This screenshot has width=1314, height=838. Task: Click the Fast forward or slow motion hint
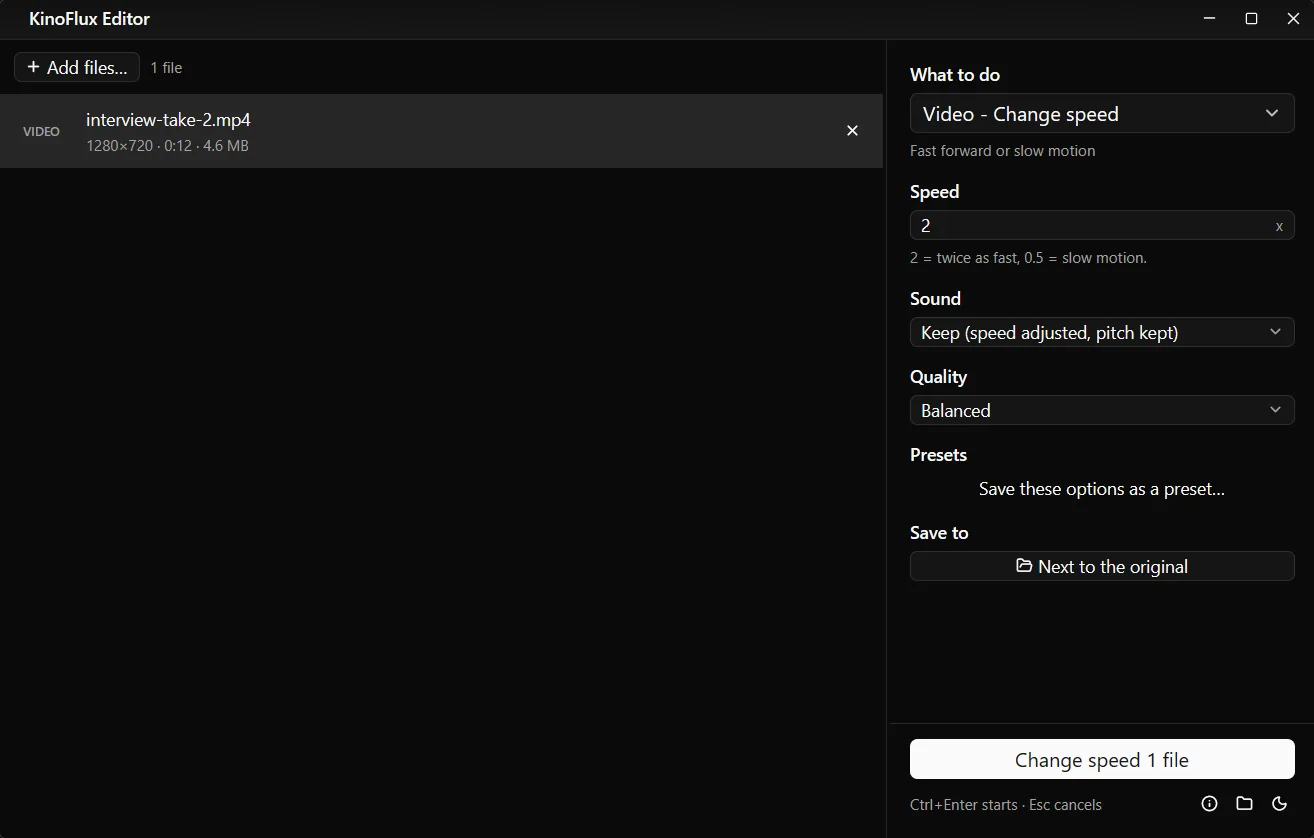1002,151
